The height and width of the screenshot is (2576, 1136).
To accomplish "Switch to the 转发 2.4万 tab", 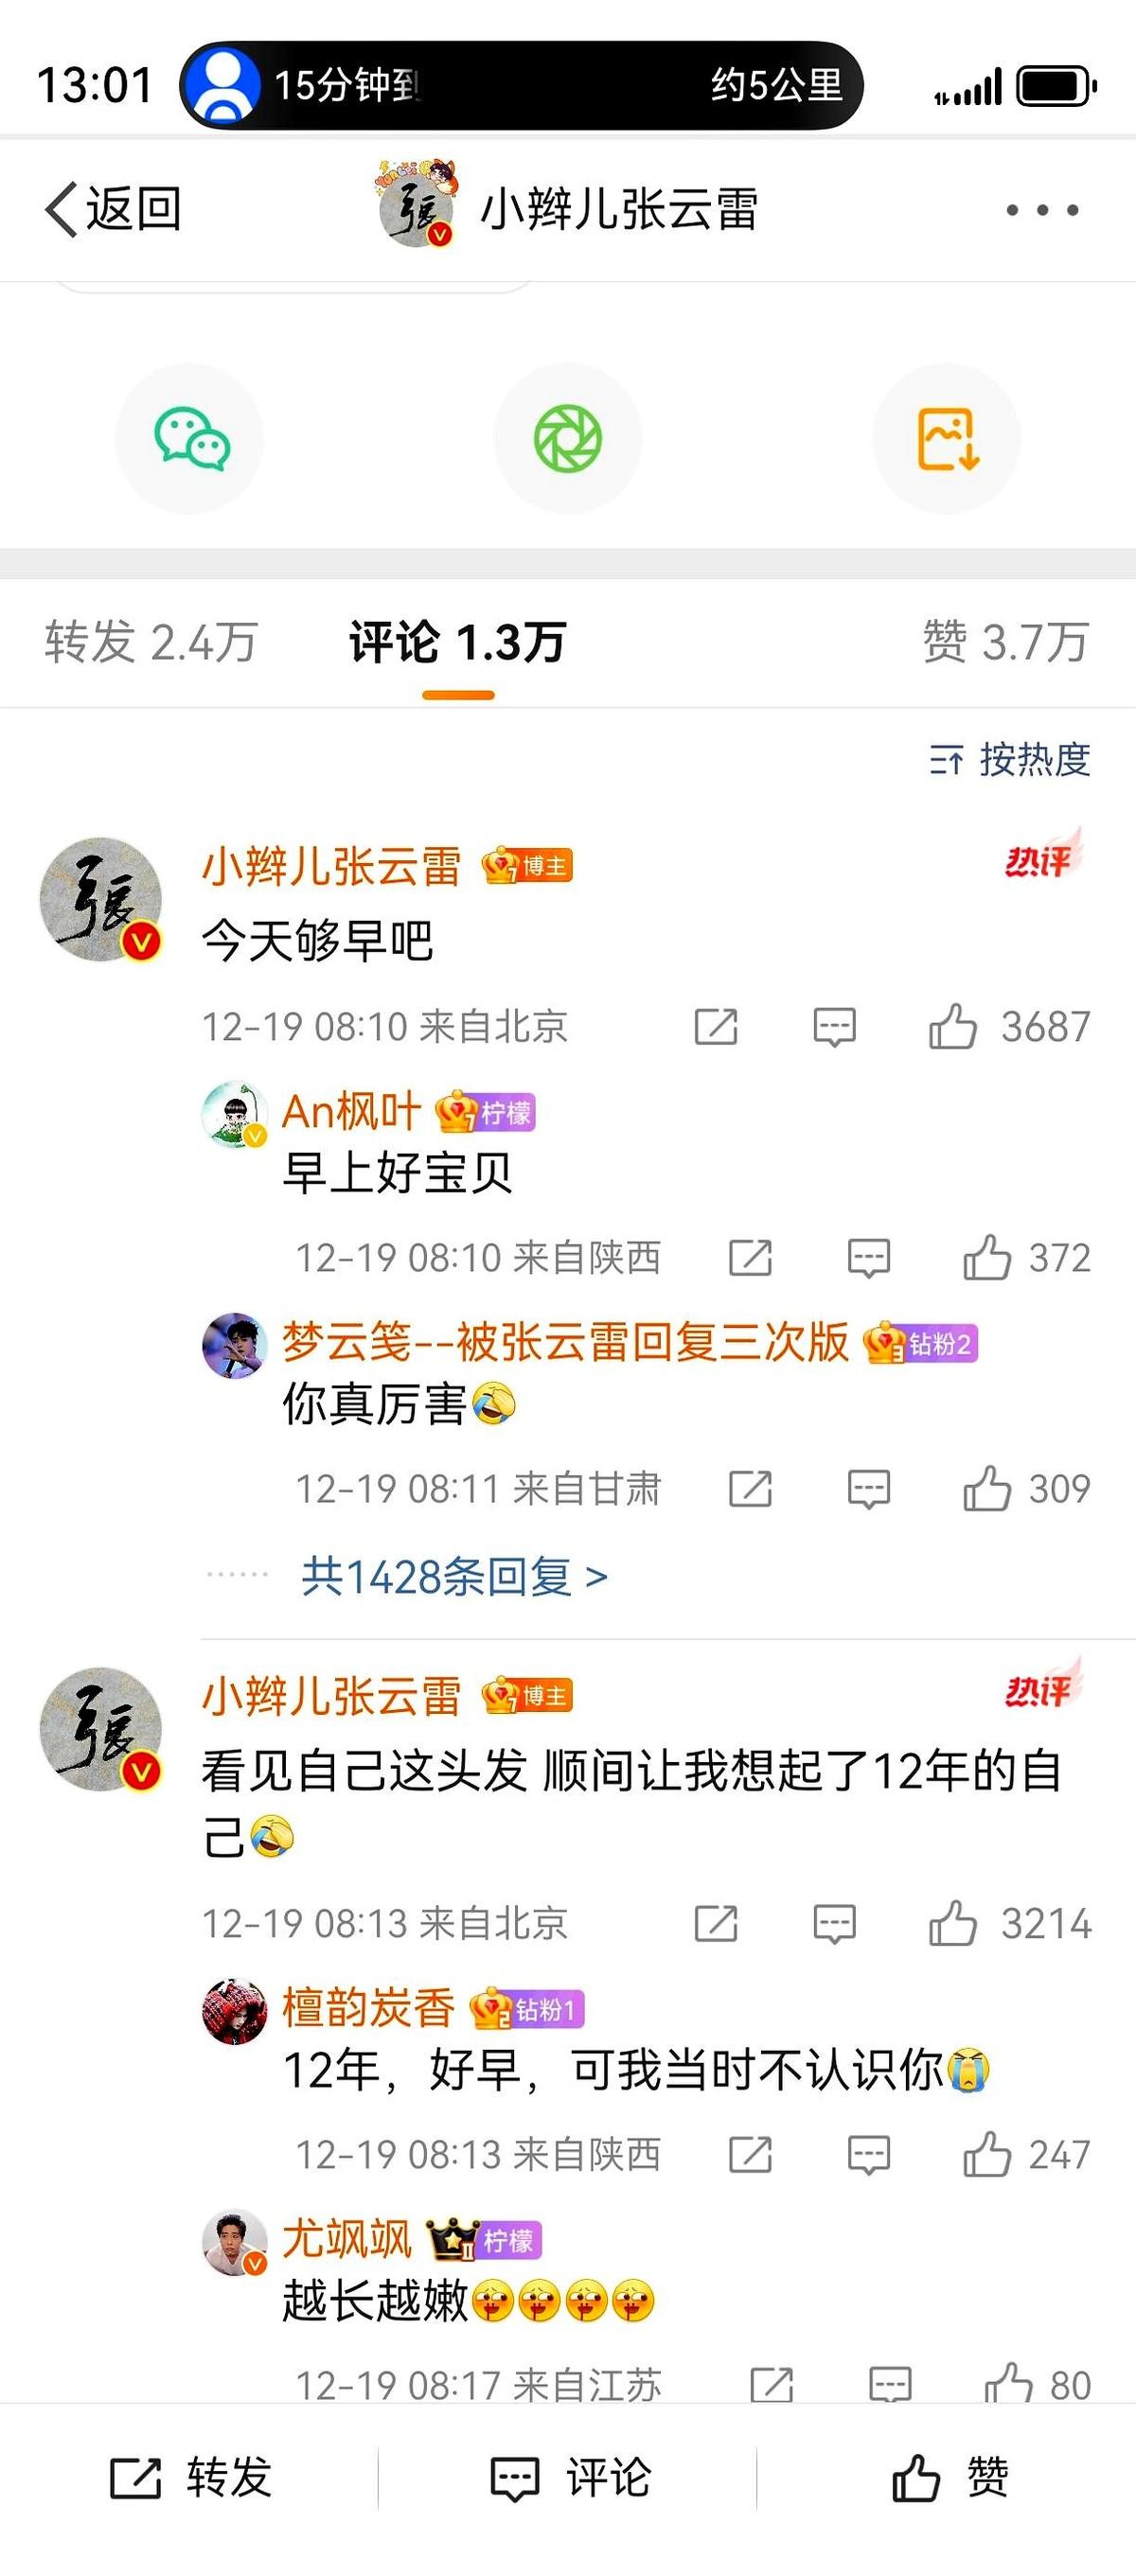I will point(151,642).
